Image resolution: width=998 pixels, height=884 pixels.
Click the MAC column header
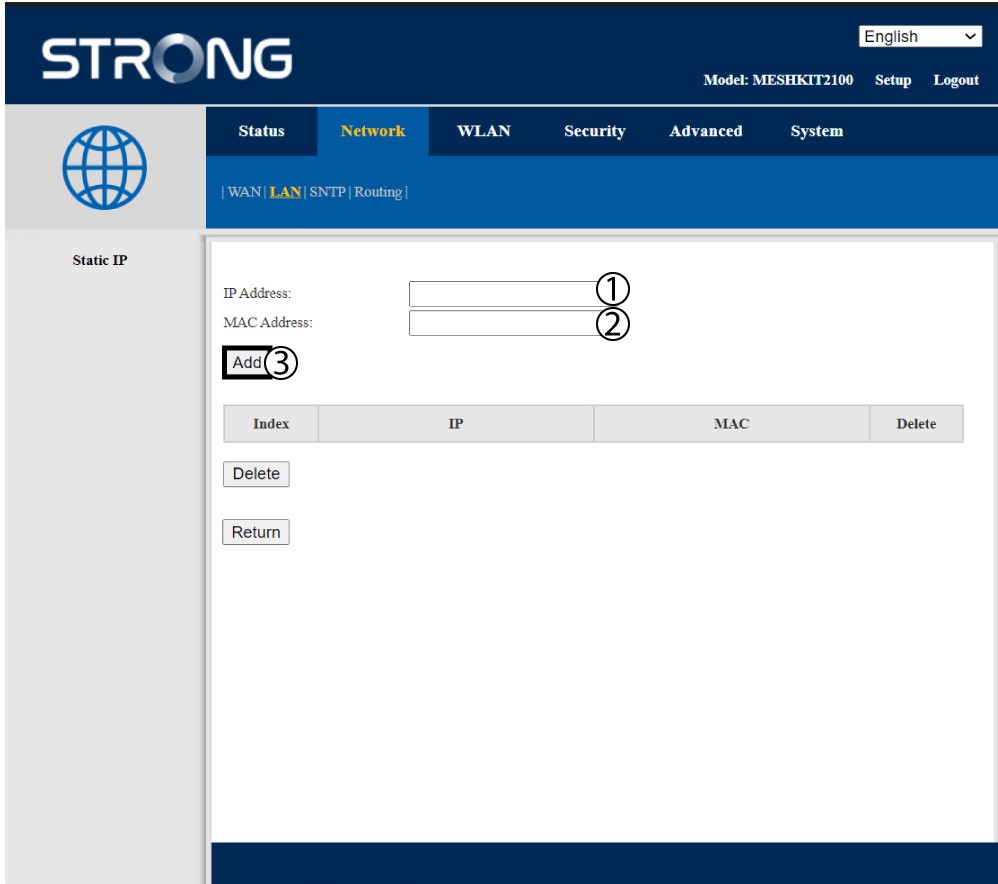[731, 424]
